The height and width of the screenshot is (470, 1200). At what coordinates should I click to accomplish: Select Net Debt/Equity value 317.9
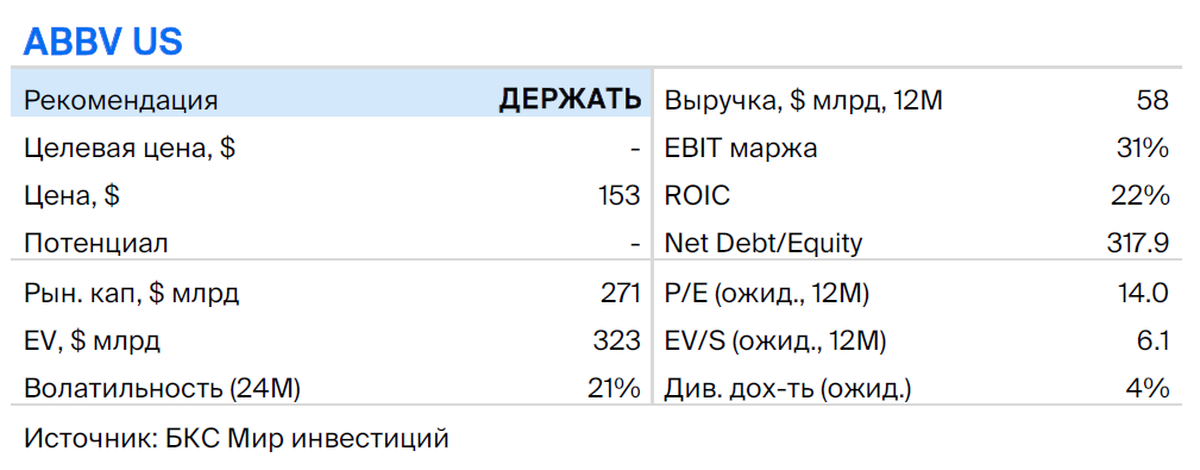(1135, 244)
